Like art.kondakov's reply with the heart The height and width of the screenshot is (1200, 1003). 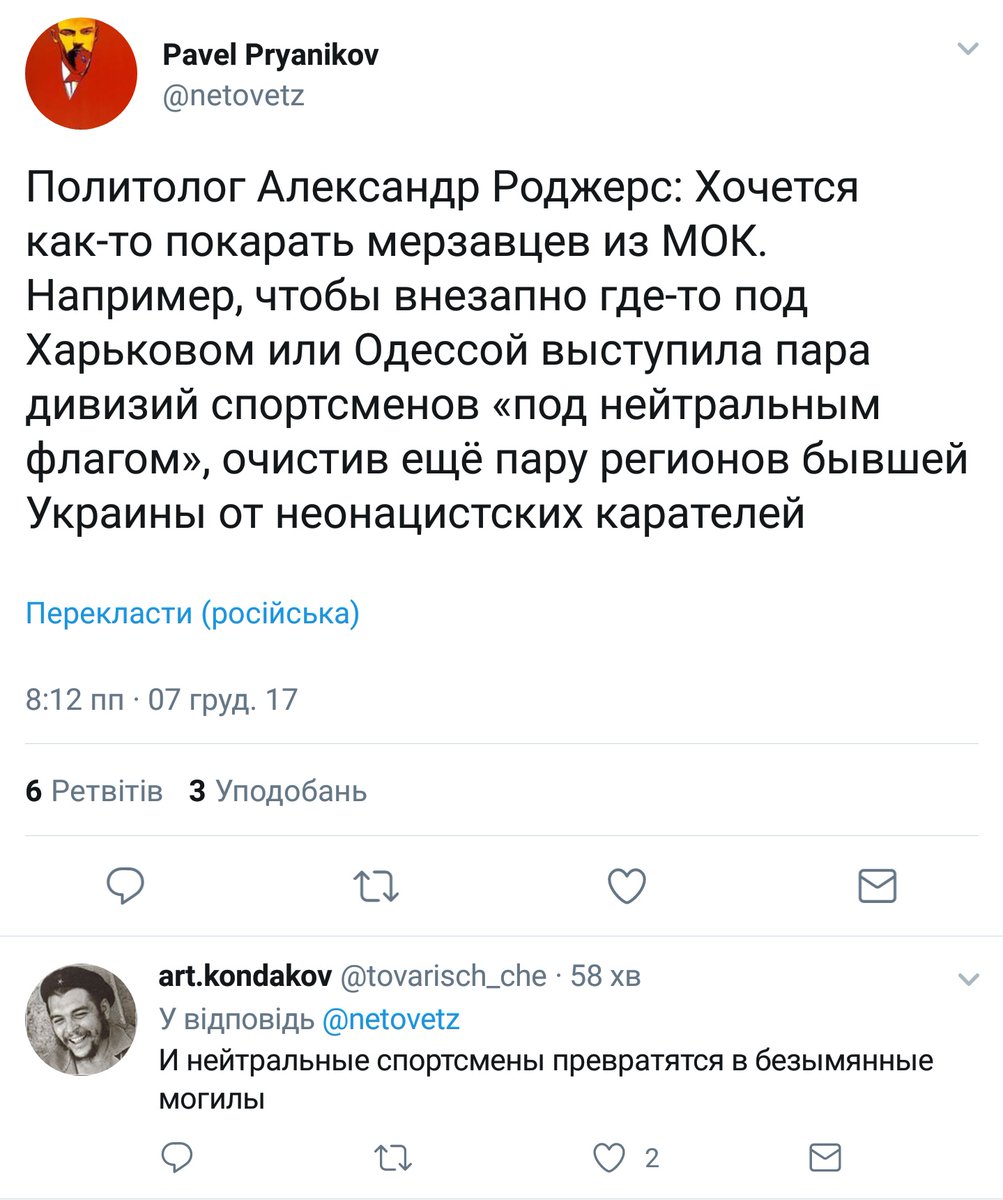(609, 1159)
